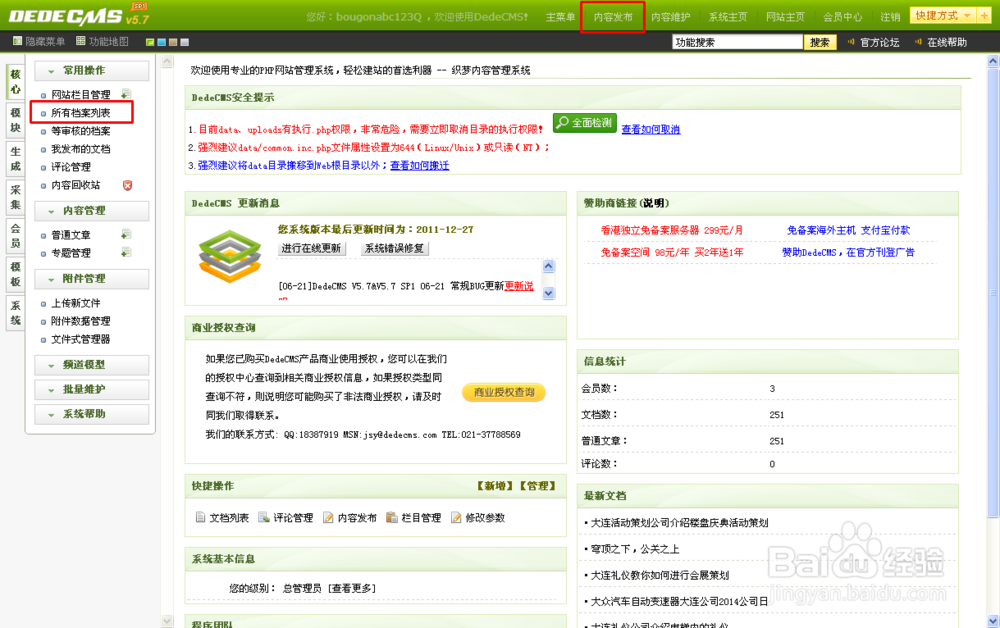
Task: Expand the 系统帮助 menu section
Action: click(92, 414)
